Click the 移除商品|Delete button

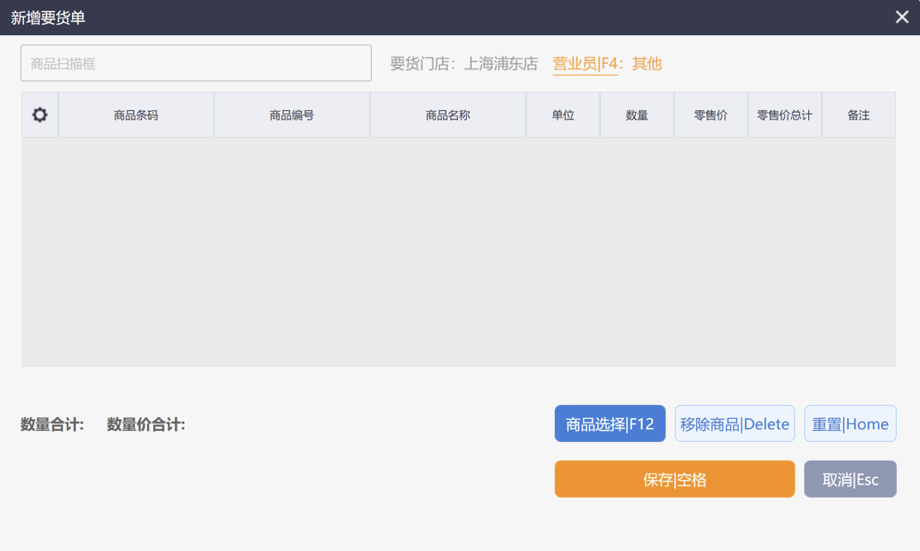[735, 424]
